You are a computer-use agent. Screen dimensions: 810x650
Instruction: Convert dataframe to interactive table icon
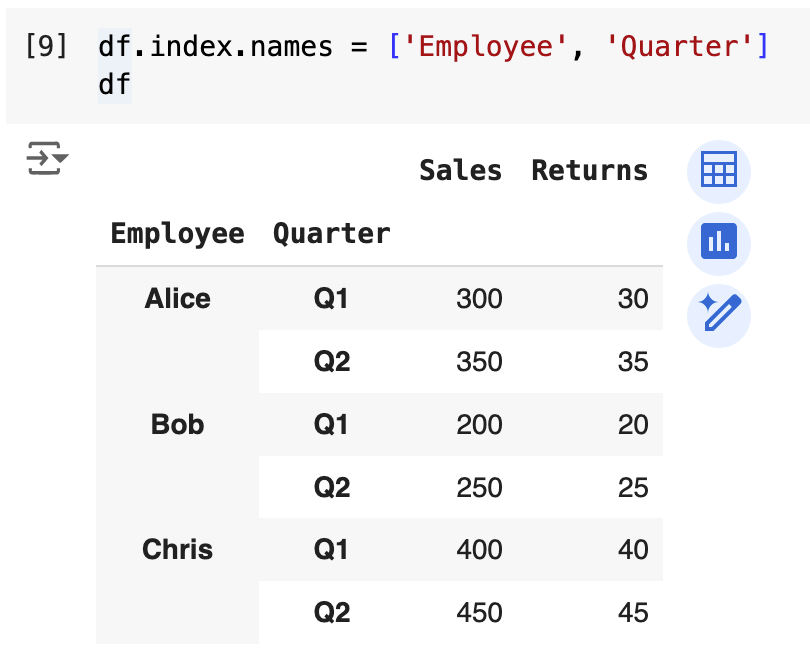coord(718,171)
